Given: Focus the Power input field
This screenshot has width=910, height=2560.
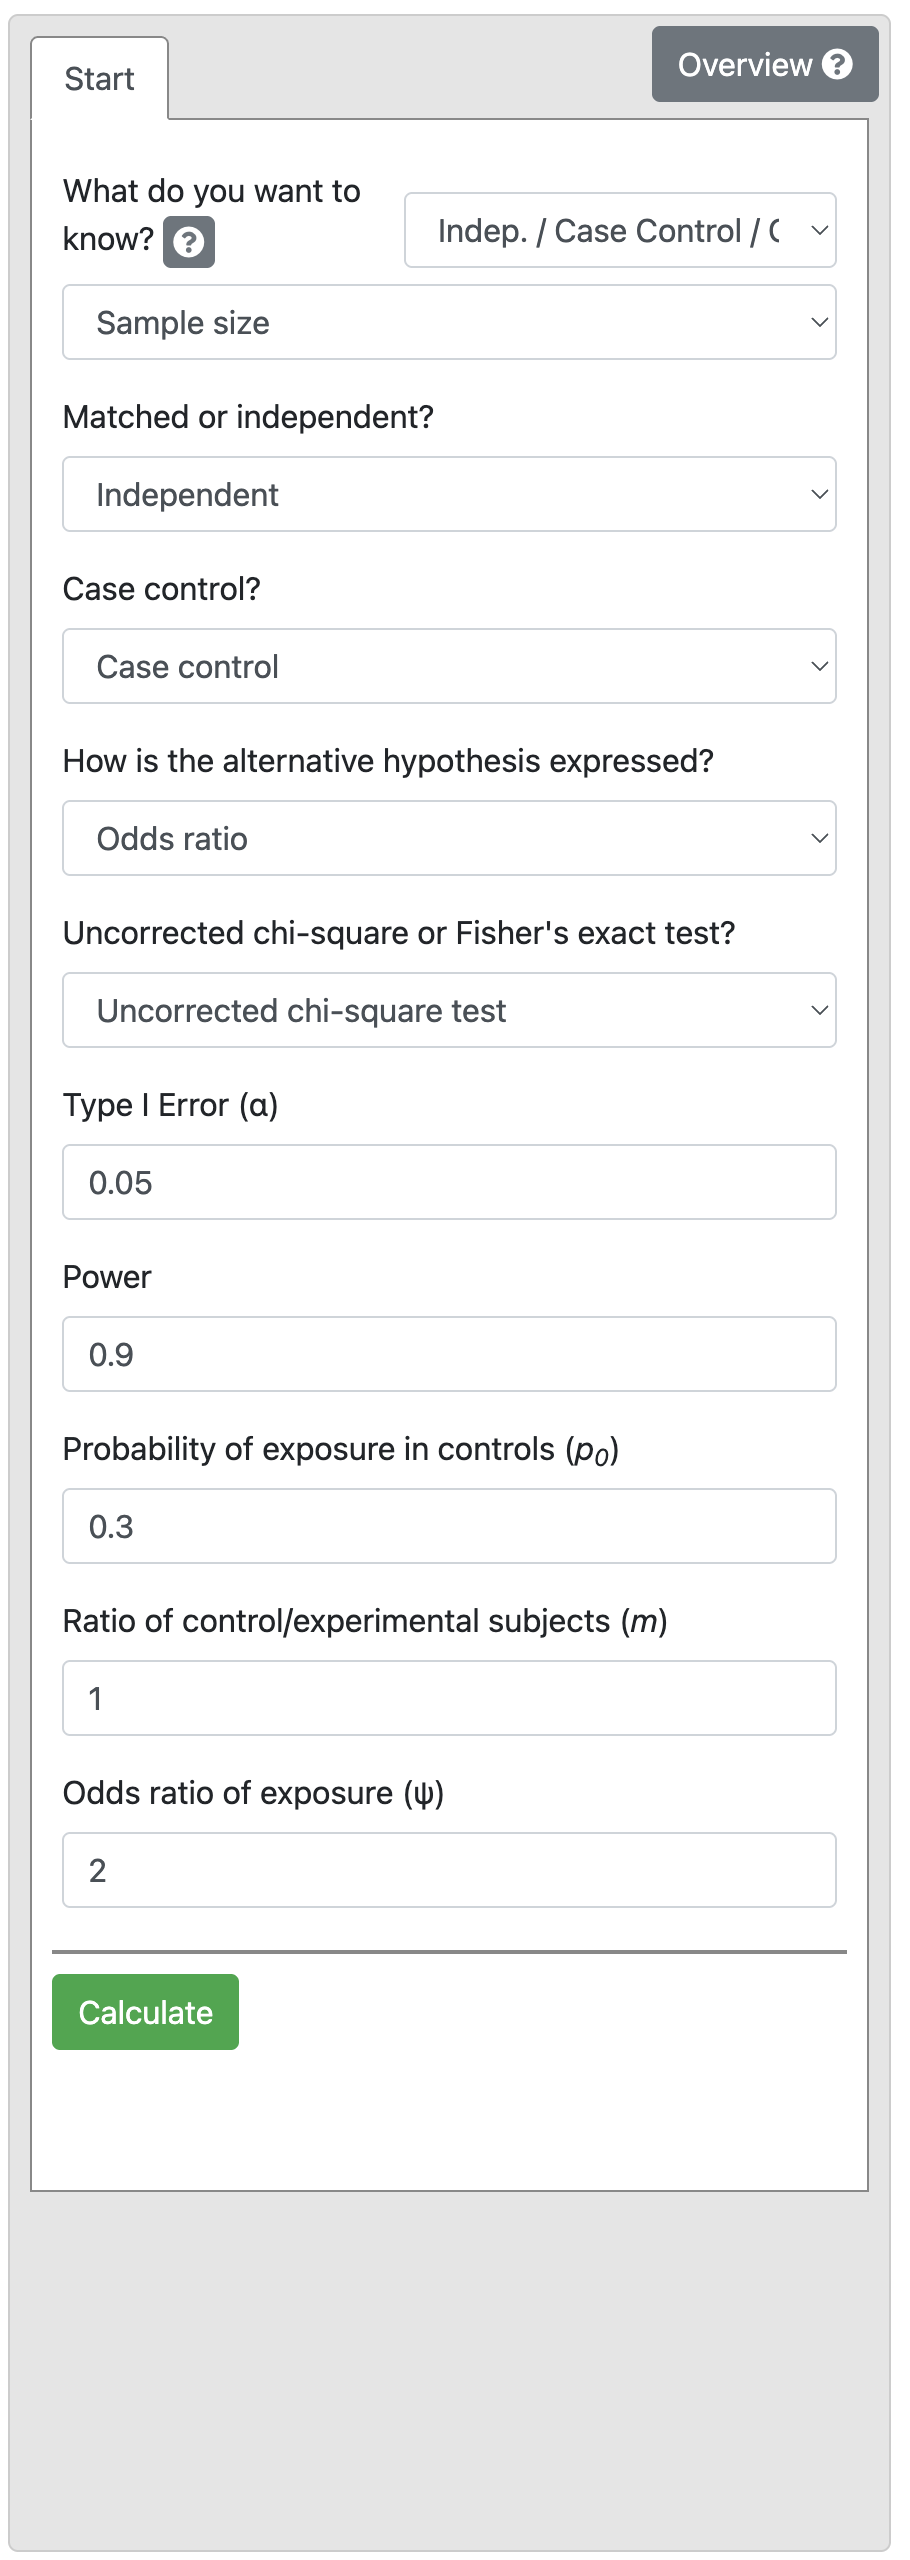Looking at the screenshot, I should (448, 1355).
